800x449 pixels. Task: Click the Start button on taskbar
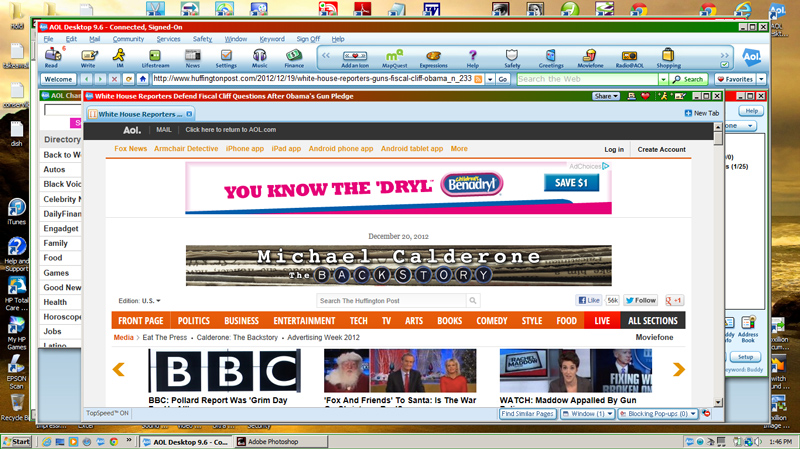[x=16, y=442]
